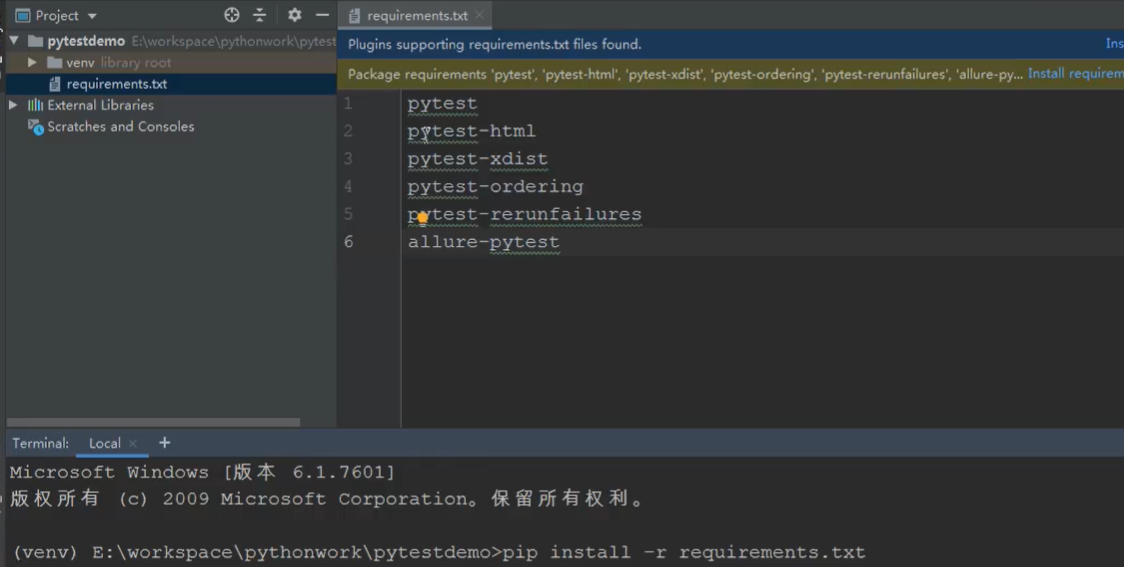Click the External Libraries icon
The image size is (1124, 567).
tap(35, 105)
